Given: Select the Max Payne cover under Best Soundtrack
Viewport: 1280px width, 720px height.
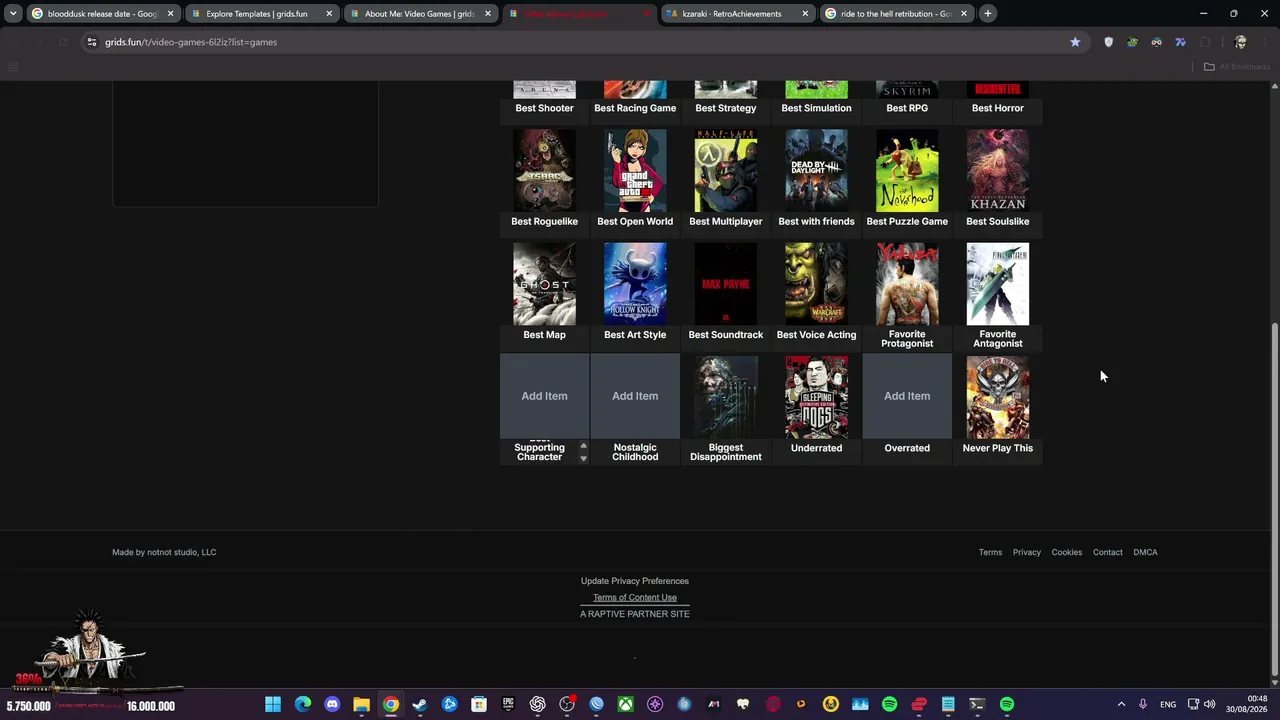Looking at the screenshot, I should pyautogui.click(x=726, y=284).
